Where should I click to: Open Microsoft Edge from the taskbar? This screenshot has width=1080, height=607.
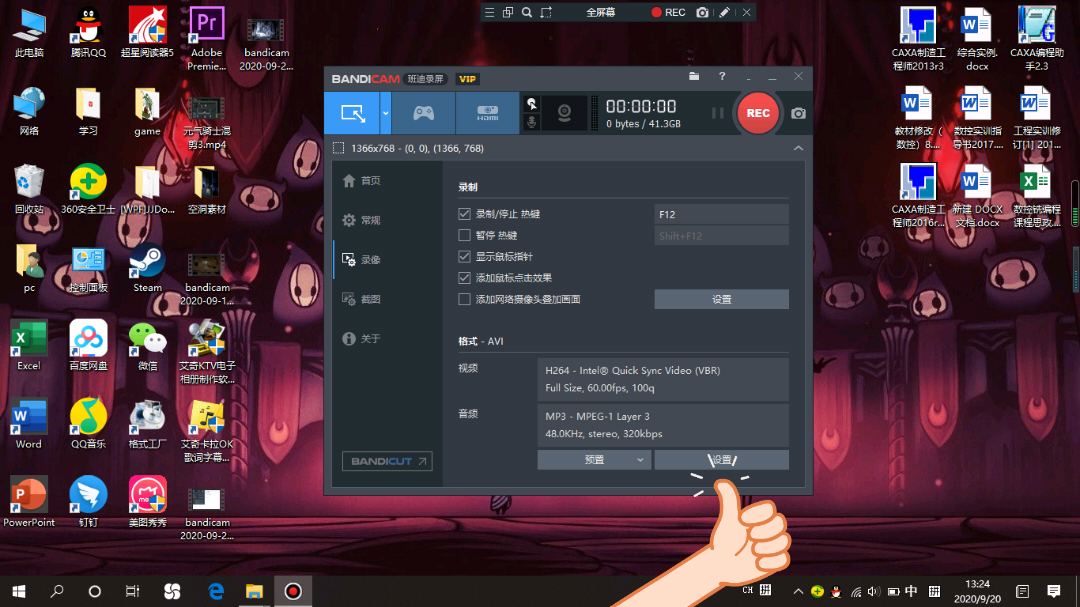click(x=216, y=591)
